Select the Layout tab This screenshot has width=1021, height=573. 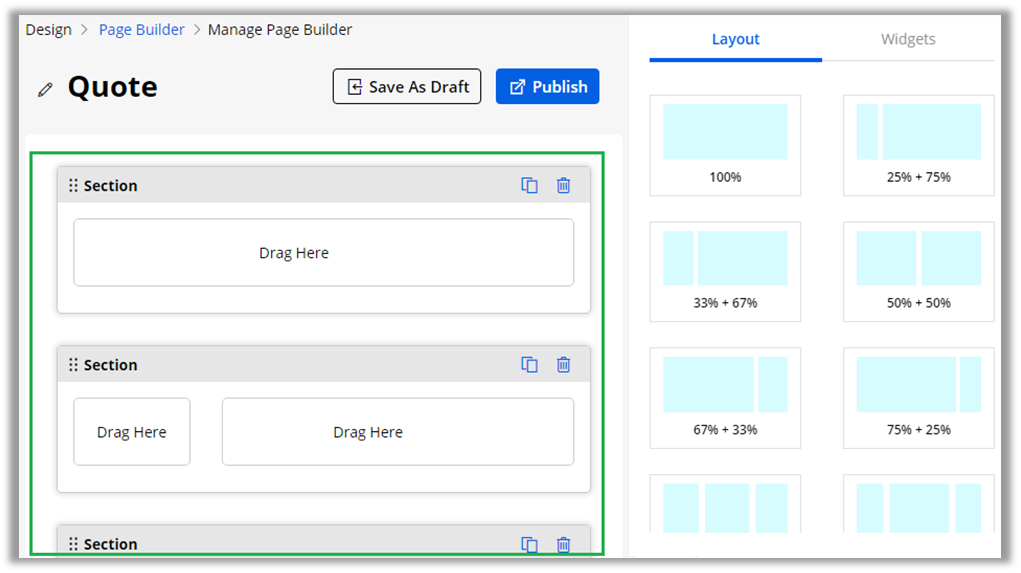coord(735,39)
